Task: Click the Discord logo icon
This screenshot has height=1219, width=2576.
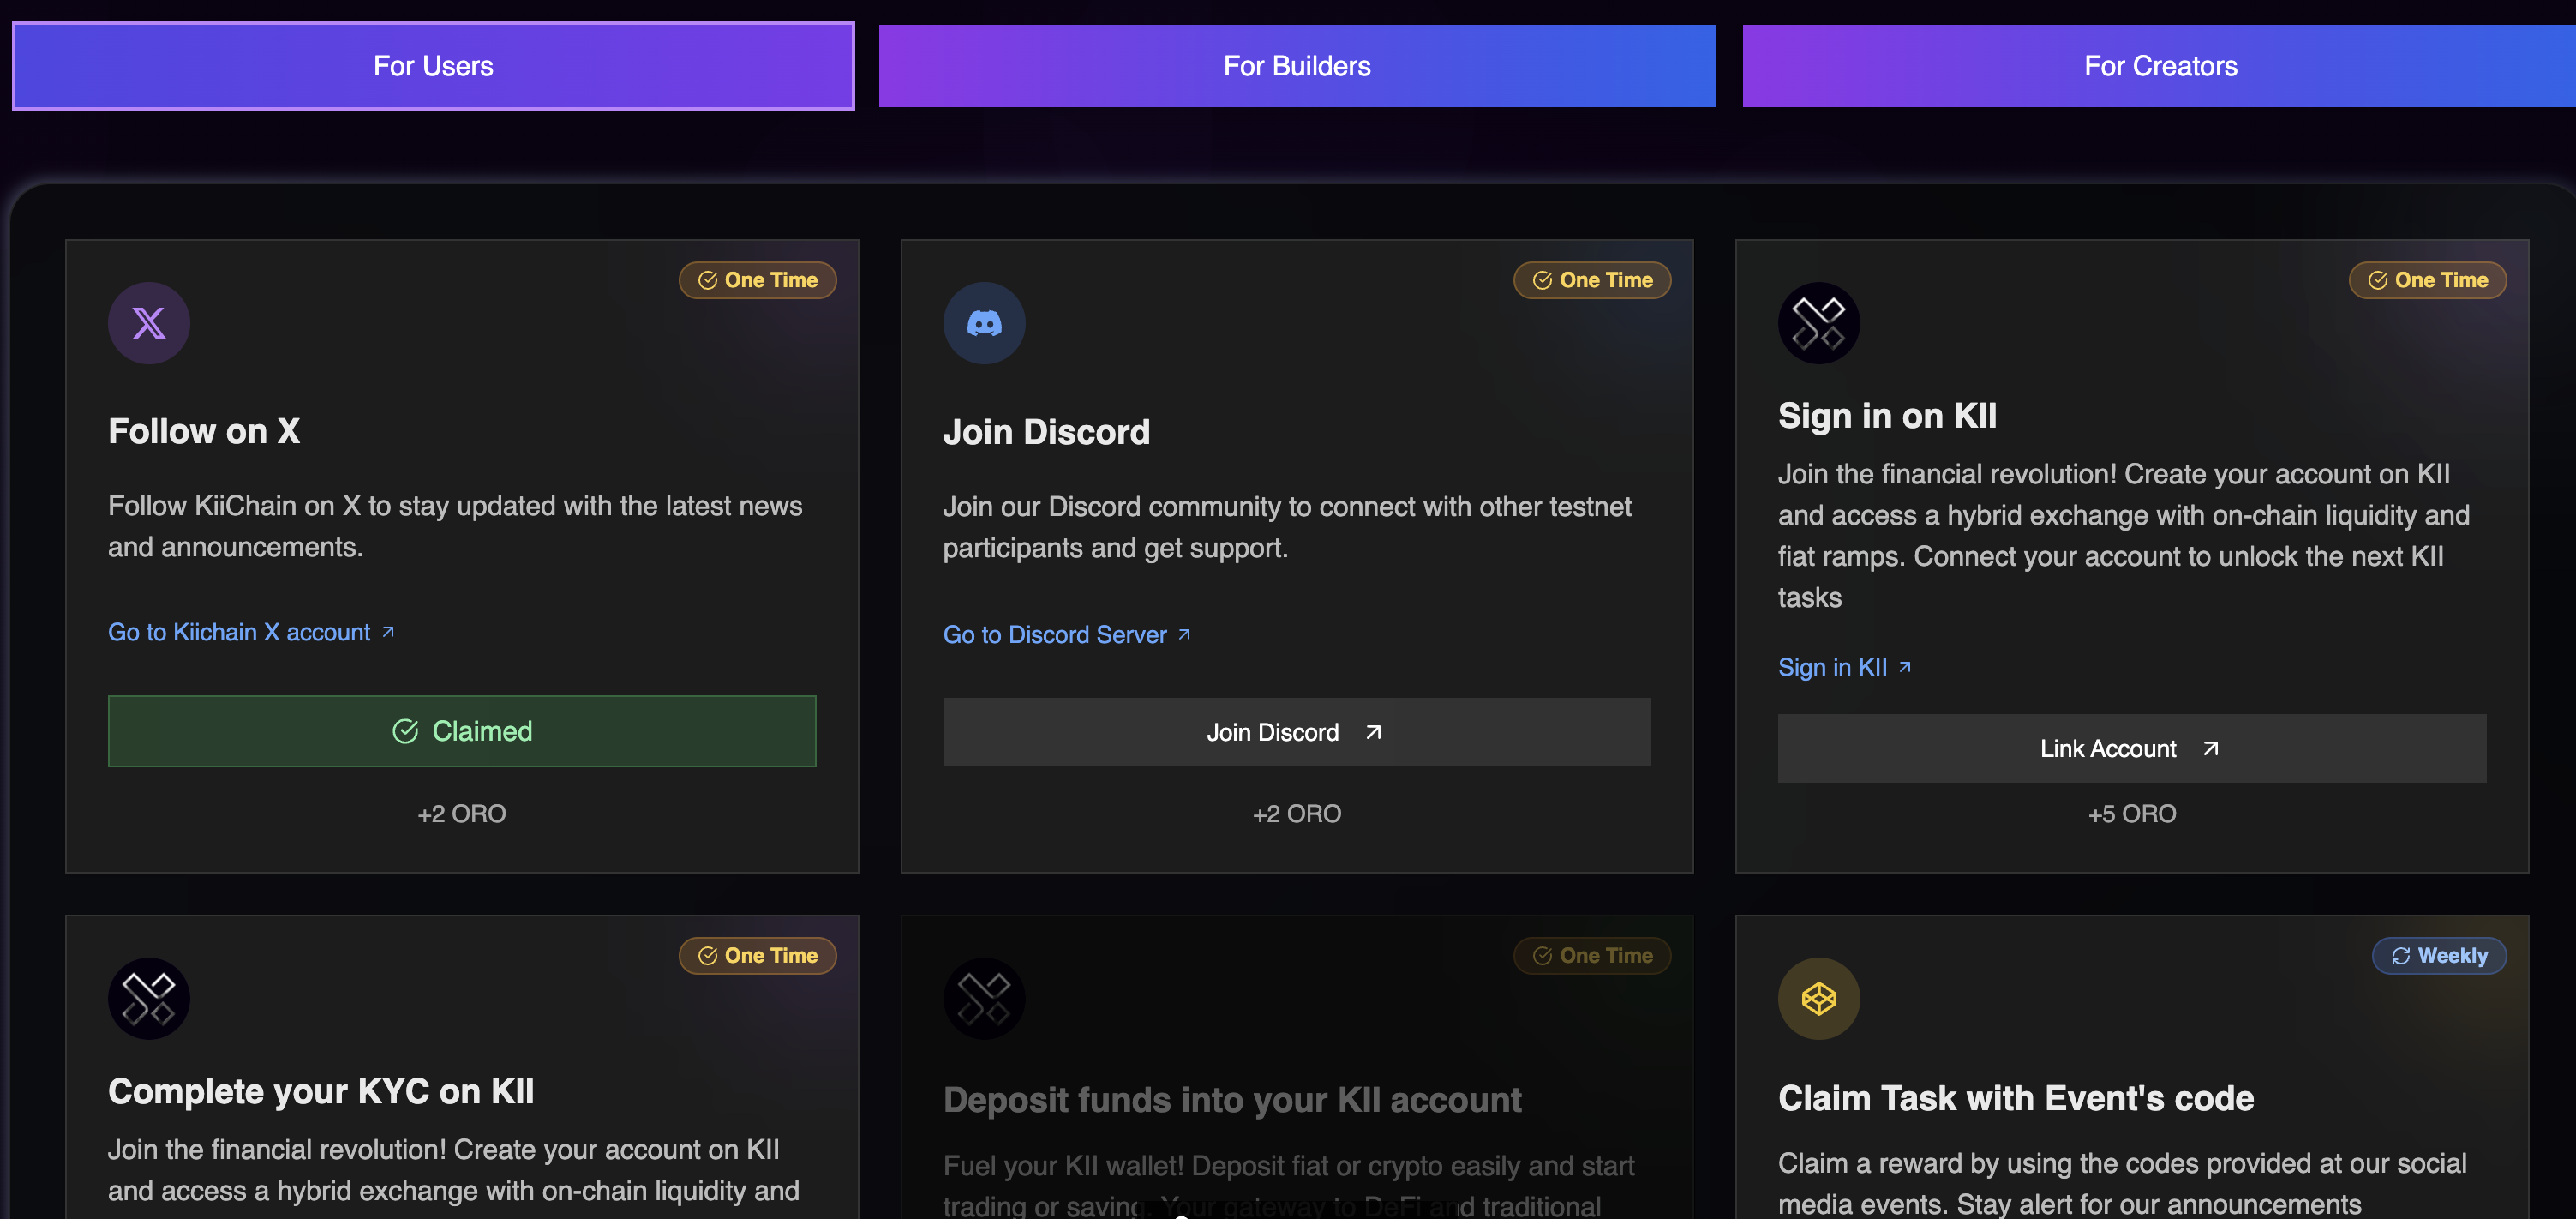Action: [x=984, y=323]
